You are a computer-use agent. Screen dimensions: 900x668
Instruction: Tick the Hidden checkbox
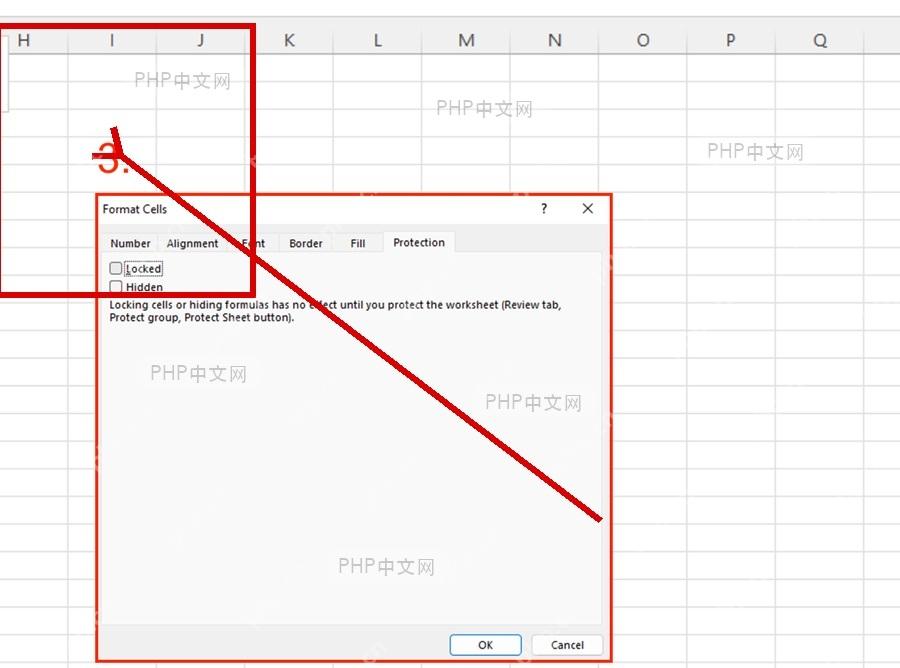point(116,286)
